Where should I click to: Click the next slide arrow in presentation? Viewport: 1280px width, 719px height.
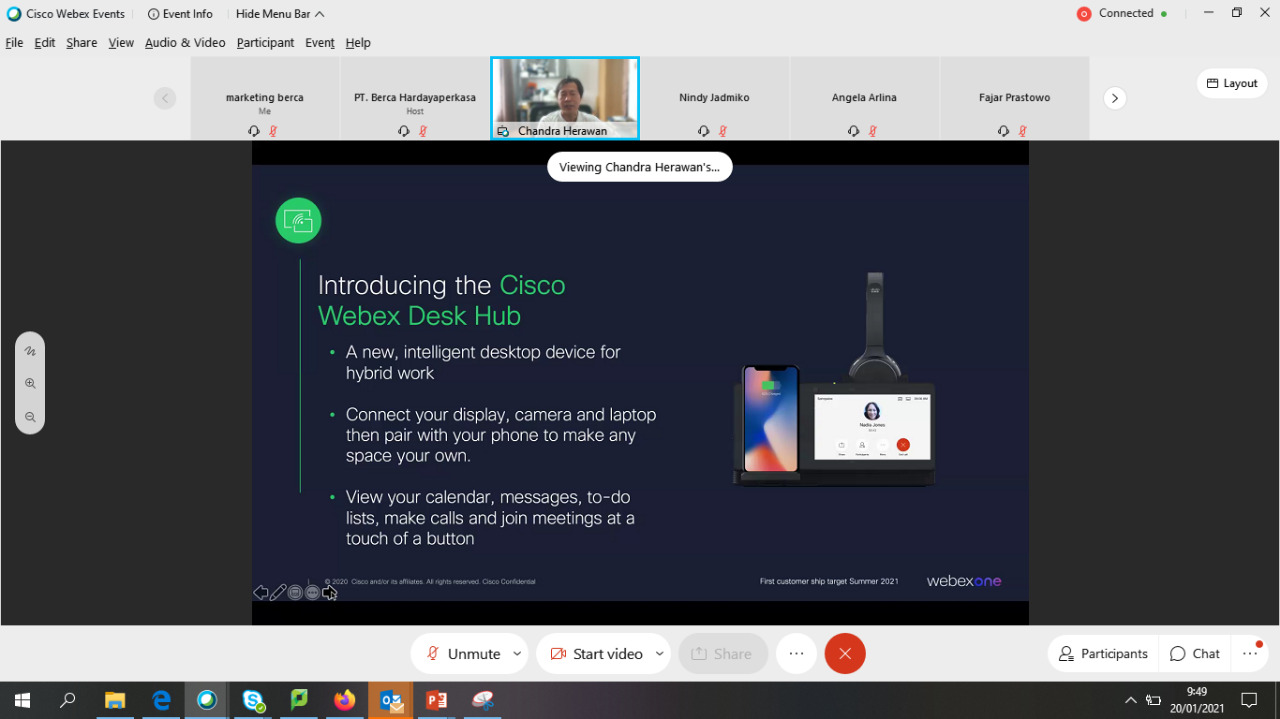330,593
